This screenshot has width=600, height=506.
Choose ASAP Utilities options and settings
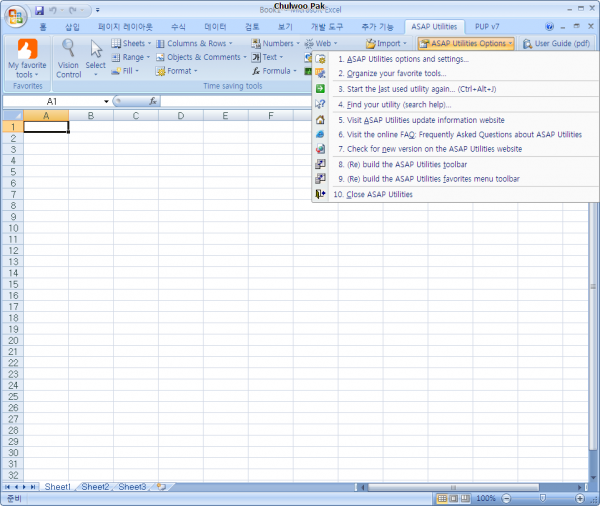(455, 59)
